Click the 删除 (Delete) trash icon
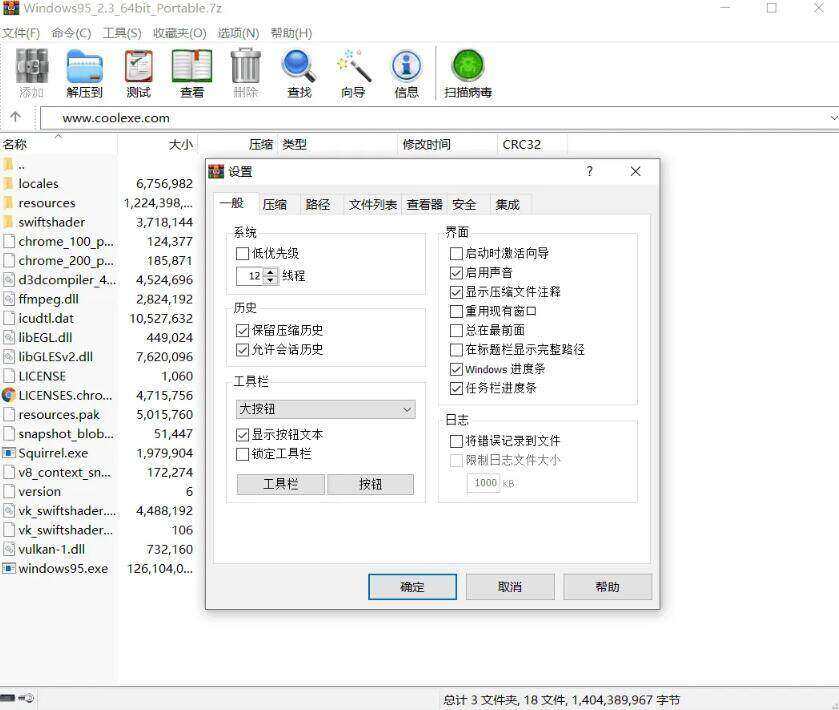839x710 pixels. click(x=246, y=66)
